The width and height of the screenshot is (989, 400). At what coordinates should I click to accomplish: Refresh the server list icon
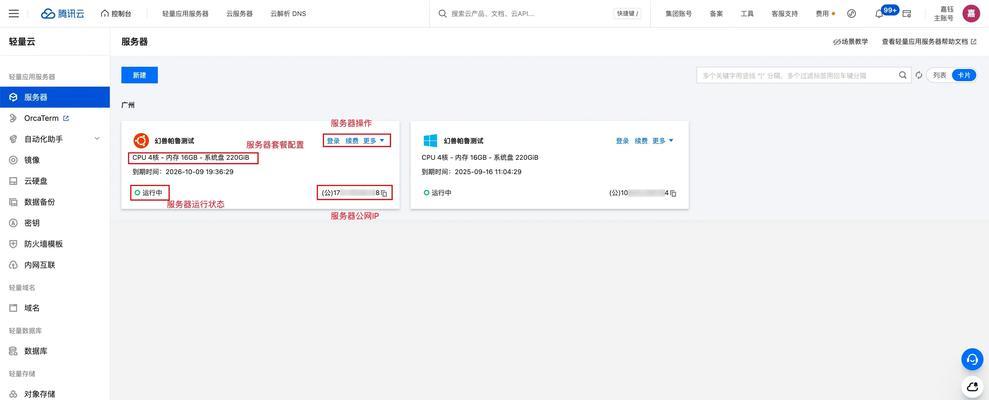pos(919,75)
